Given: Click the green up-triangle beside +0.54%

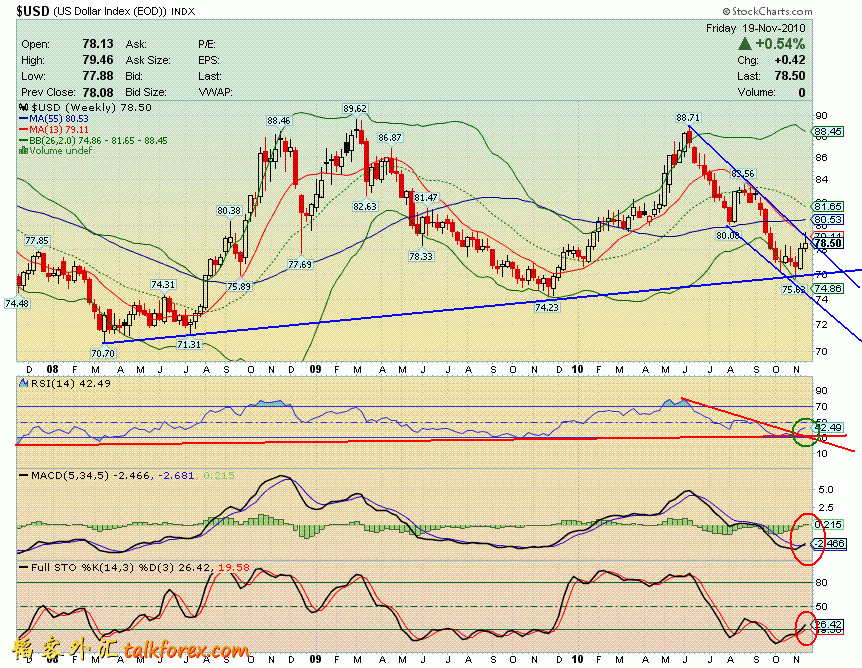Looking at the screenshot, I should [745, 44].
